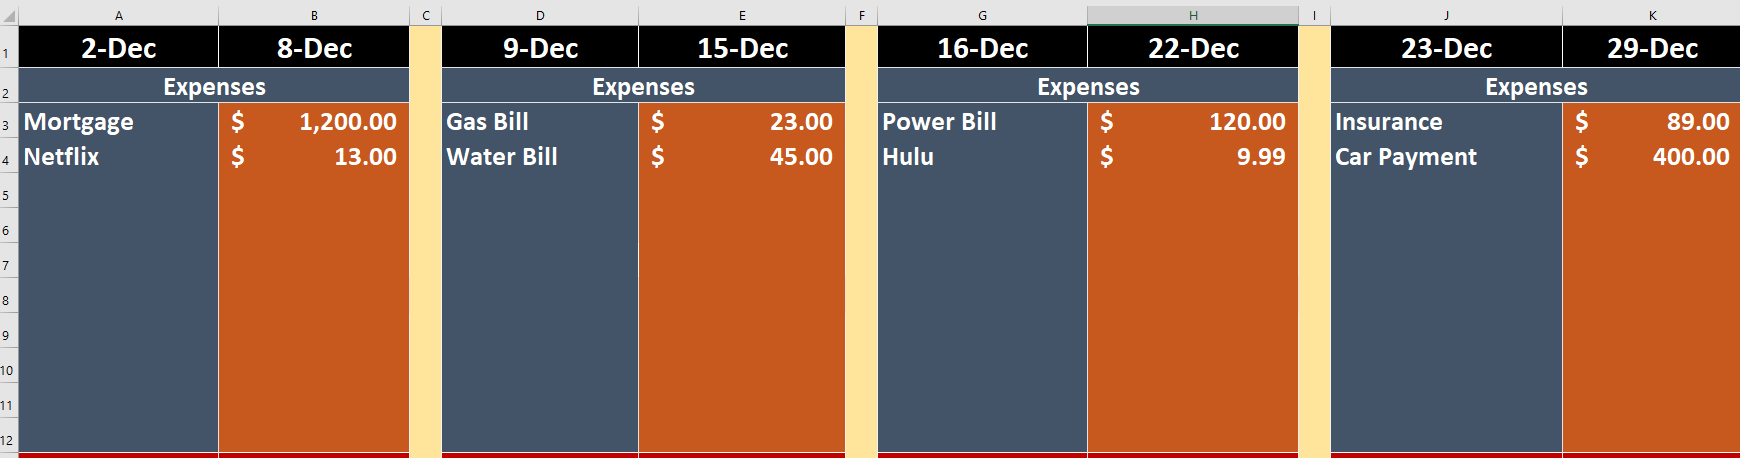This screenshot has height=458, width=1740.
Task: Click the Car Payment cell
Action: [1447, 156]
